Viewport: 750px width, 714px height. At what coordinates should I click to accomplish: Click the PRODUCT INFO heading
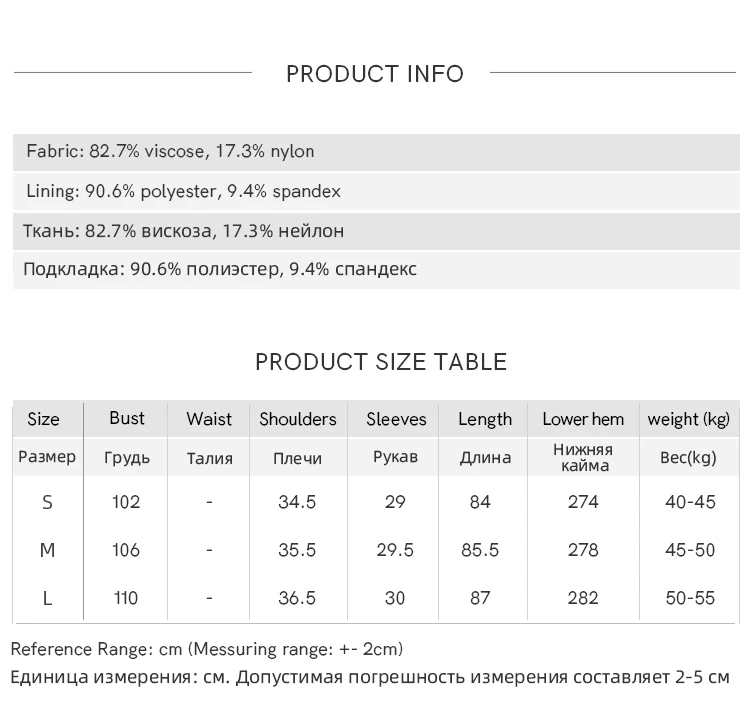point(375,74)
